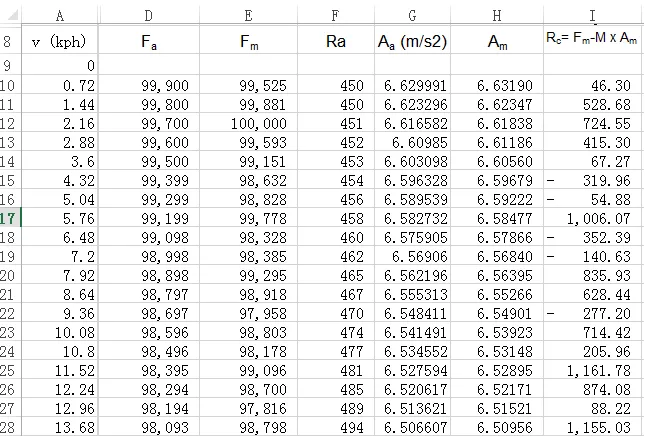Click the cell showing 319.96

click(x=593, y=180)
